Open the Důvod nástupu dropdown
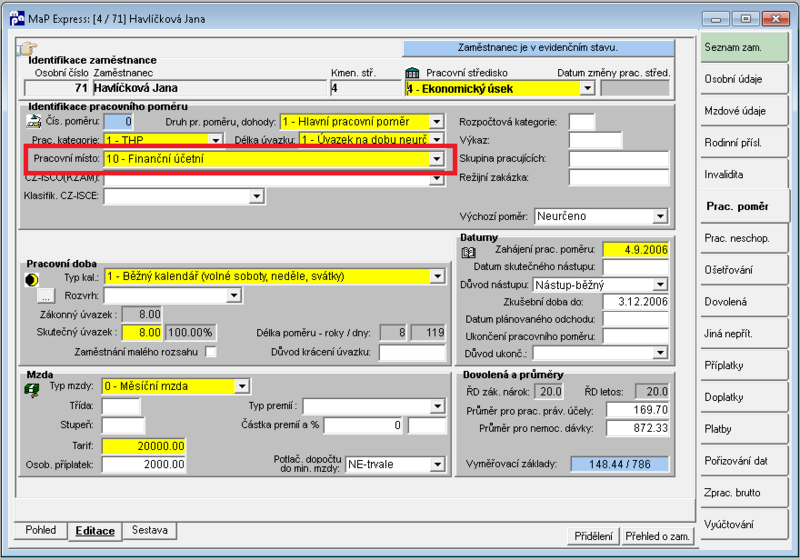800x560 pixels. (660, 285)
